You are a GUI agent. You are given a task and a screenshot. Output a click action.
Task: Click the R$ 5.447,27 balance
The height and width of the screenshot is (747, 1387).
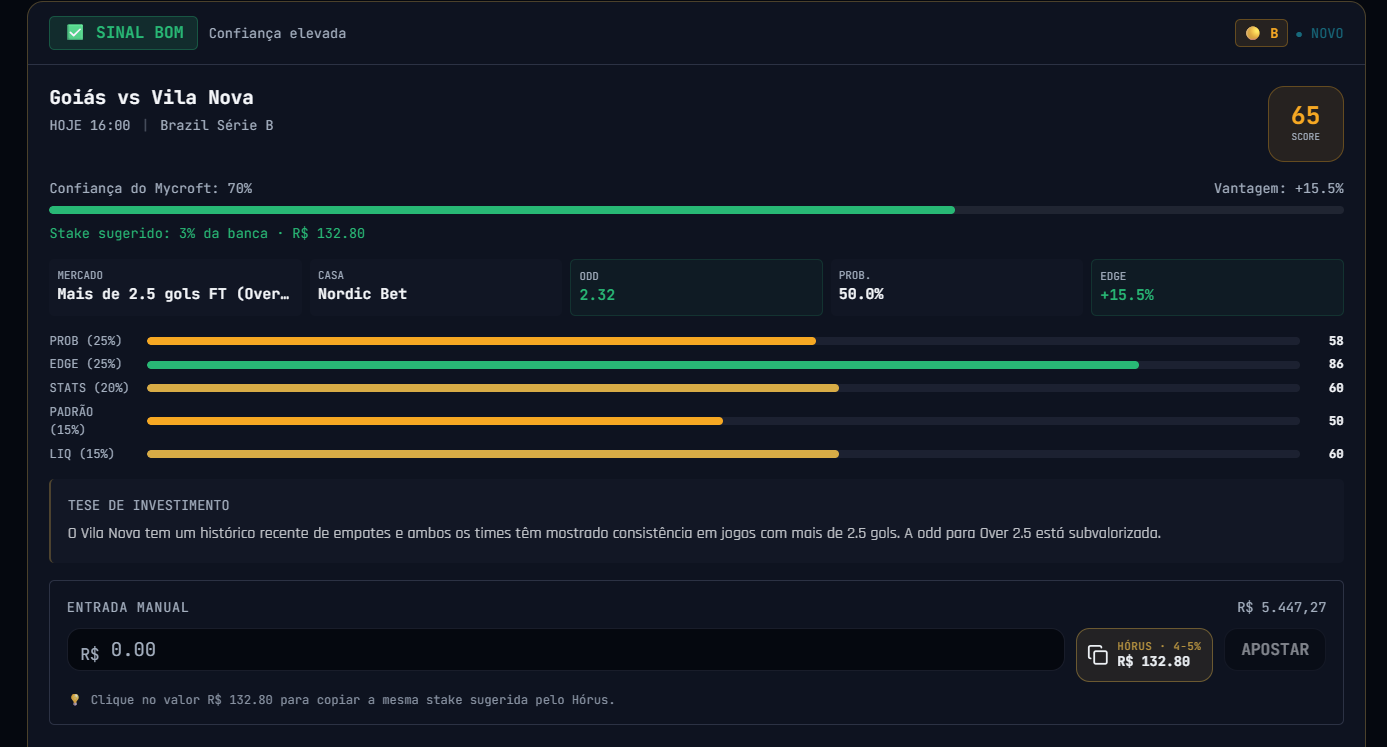click(1281, 607)
